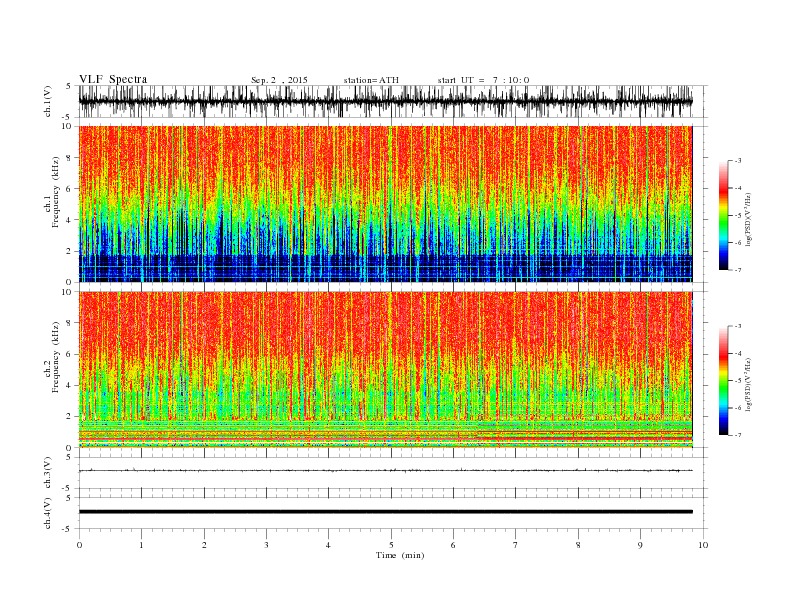This screenshot has width=792, height=612.
Task: Click time axis tick label "2"
Action: tap(204, 545)
